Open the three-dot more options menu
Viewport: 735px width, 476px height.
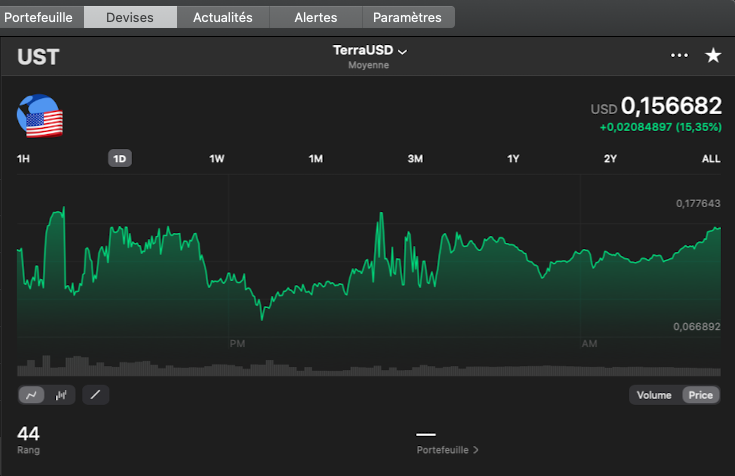tap(679, 55)
